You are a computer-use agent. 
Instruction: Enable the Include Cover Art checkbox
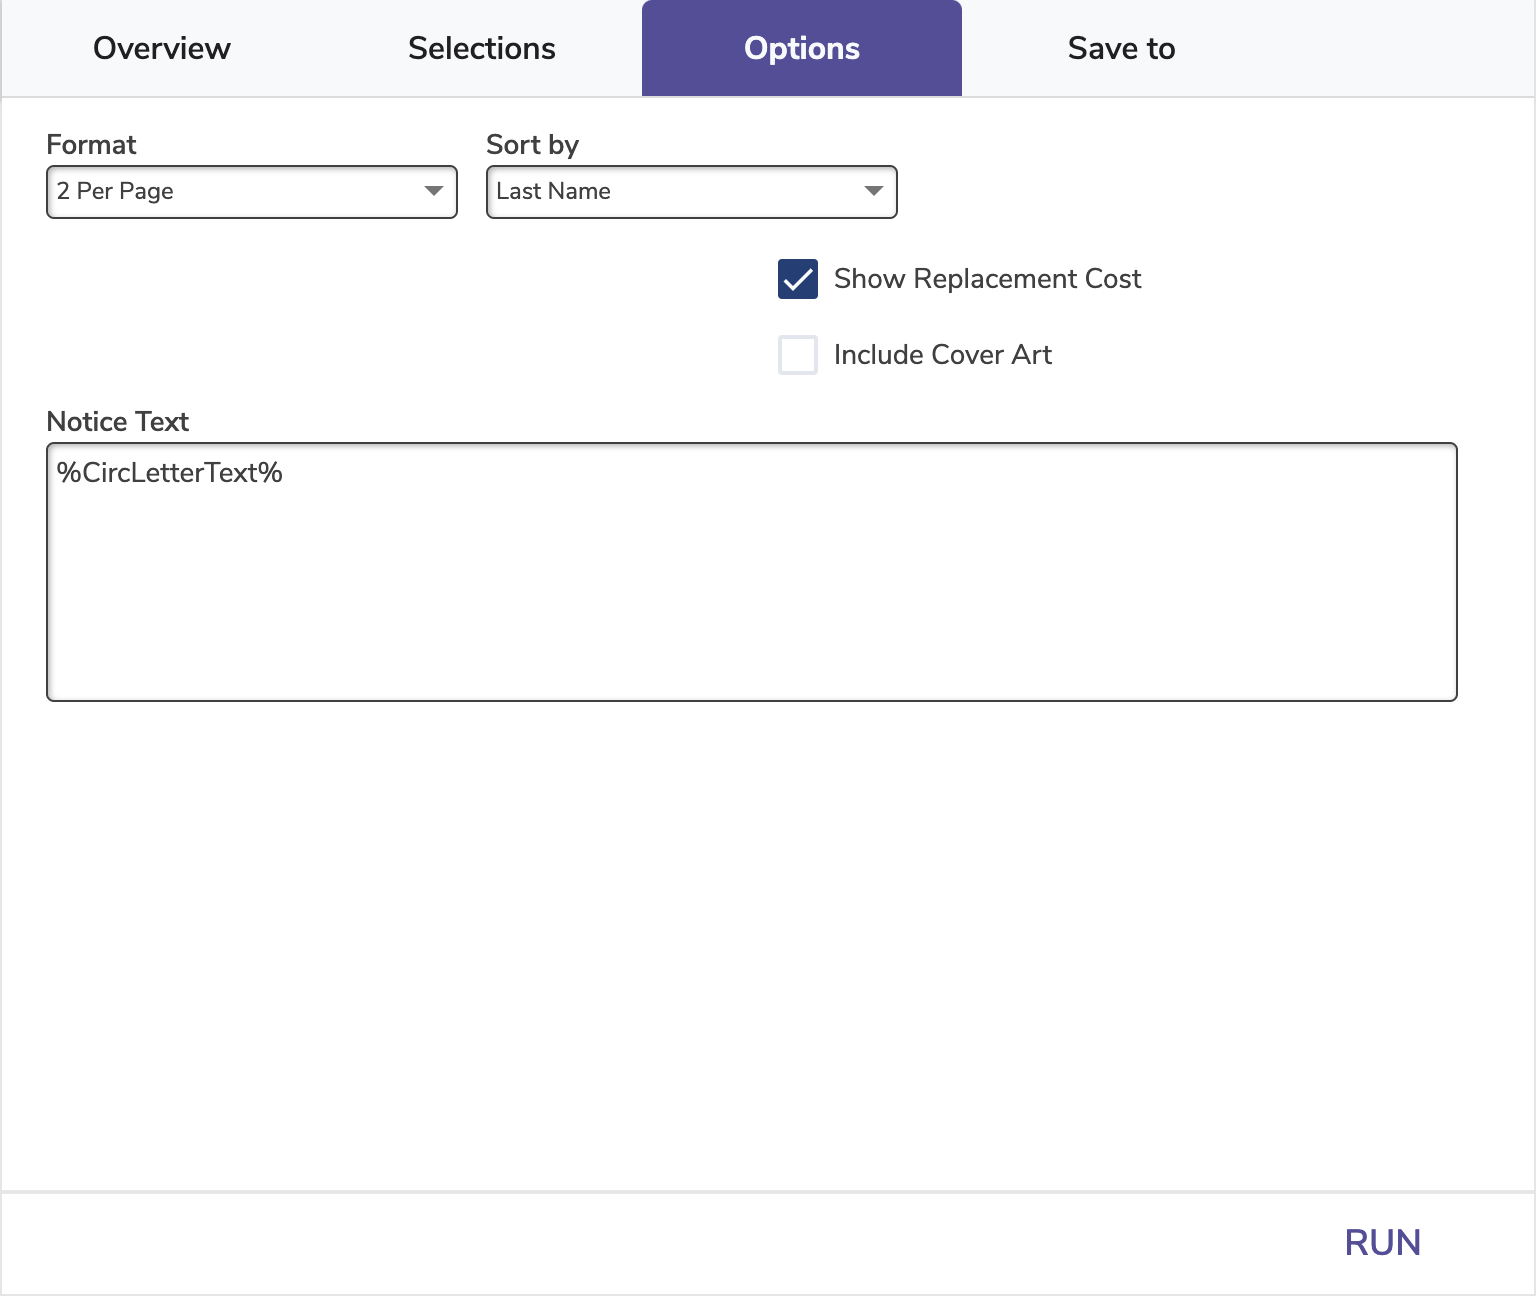click(x=798, y=355)
